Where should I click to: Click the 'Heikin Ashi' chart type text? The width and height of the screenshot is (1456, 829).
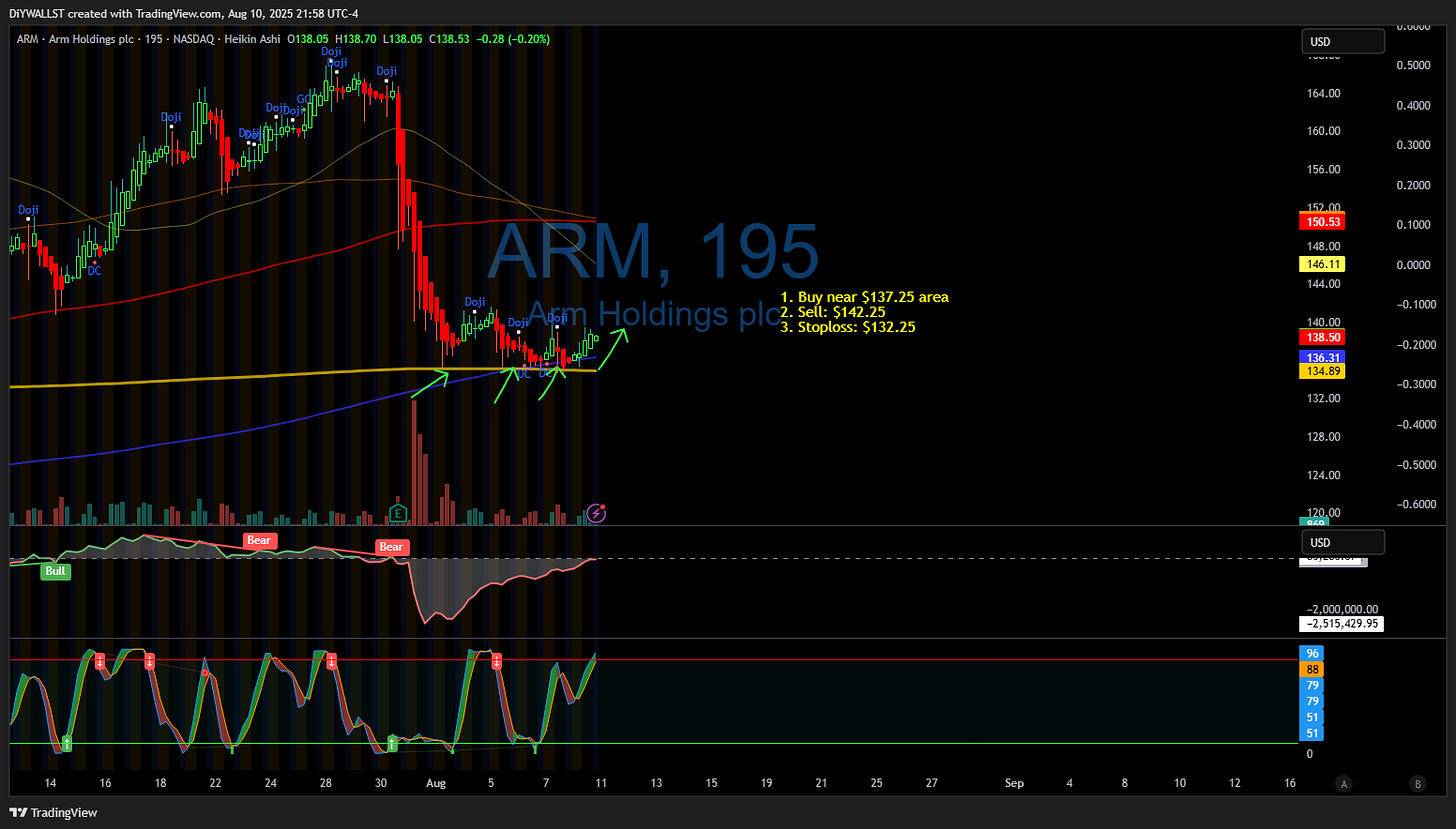(x=250, y=39)
